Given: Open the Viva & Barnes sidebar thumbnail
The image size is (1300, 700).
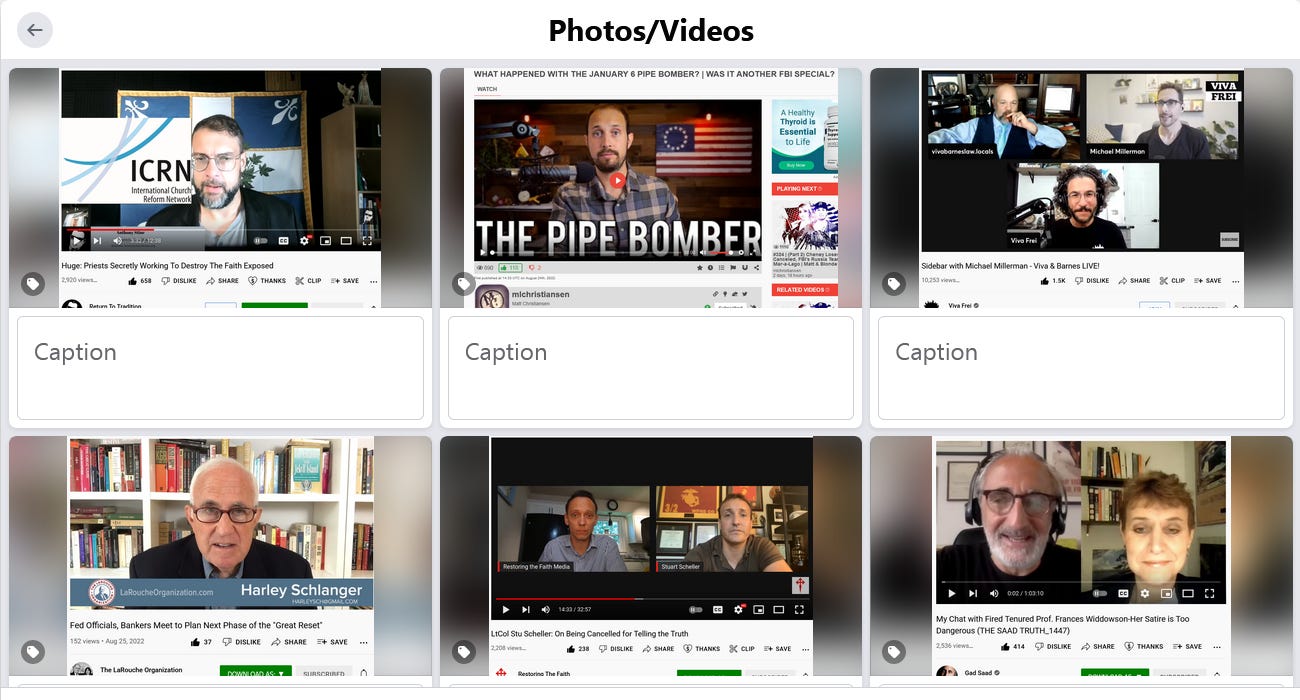Looking at the screenshot, I should (x=1081, y=188).
